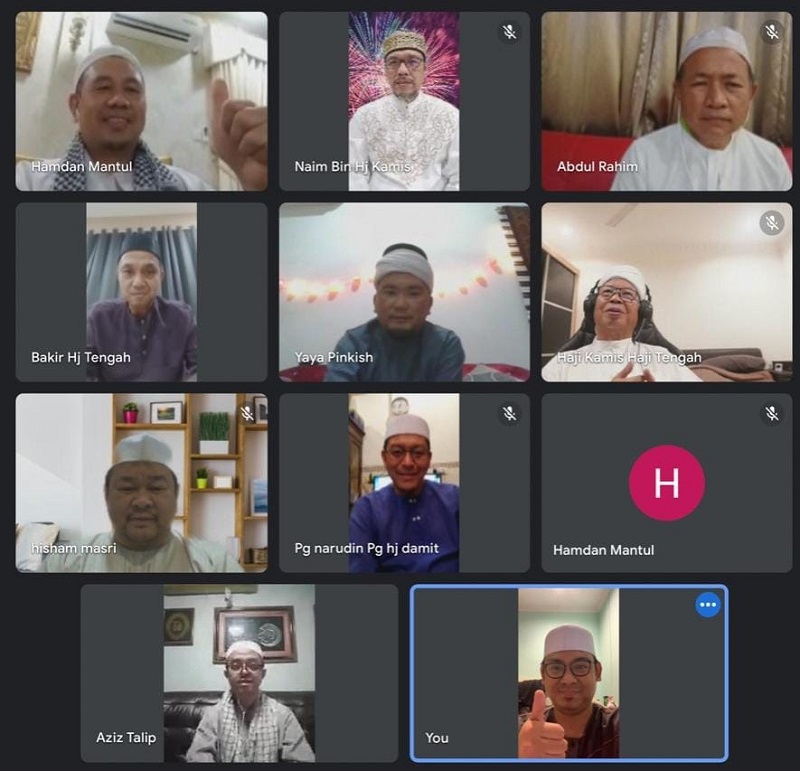Click the 'Pg narudin Pg hj damit' name label

point(366,549)
